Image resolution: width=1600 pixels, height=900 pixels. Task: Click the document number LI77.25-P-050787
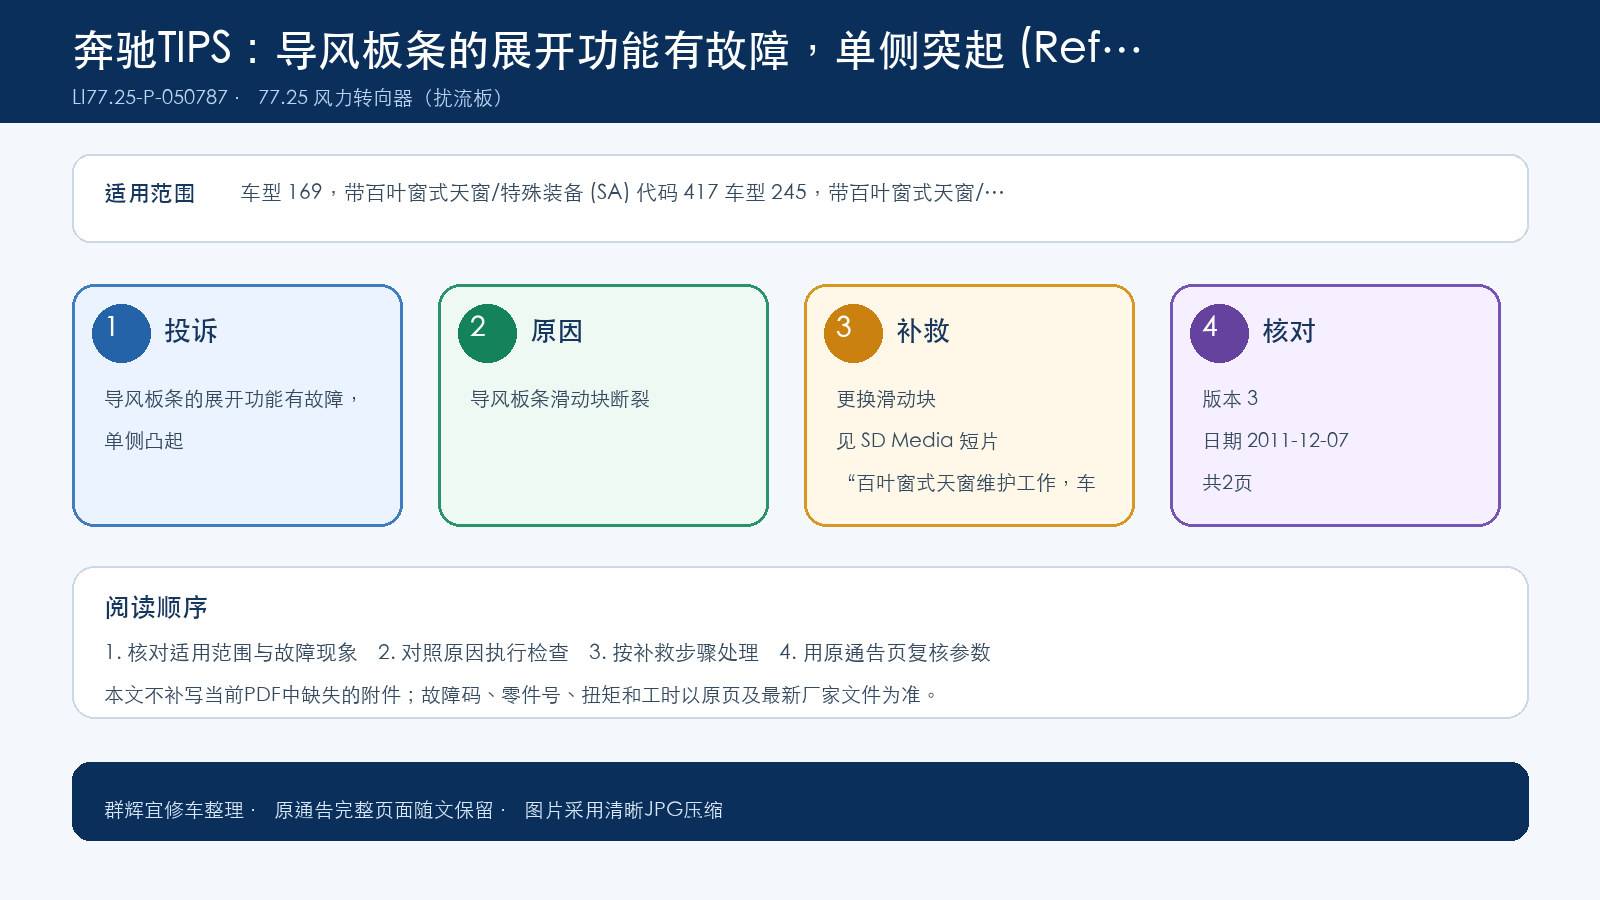point(150,98)
